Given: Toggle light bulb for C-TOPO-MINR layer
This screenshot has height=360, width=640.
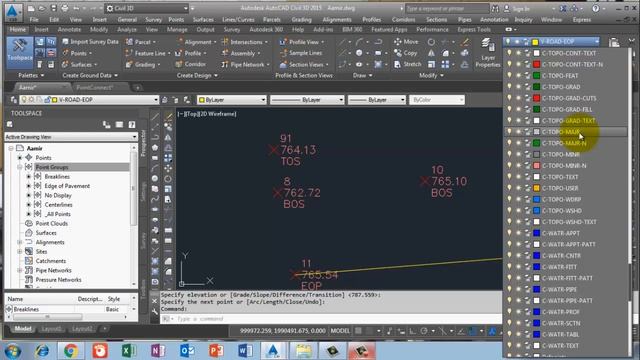Looking at the screenshot, I should 509,154.
